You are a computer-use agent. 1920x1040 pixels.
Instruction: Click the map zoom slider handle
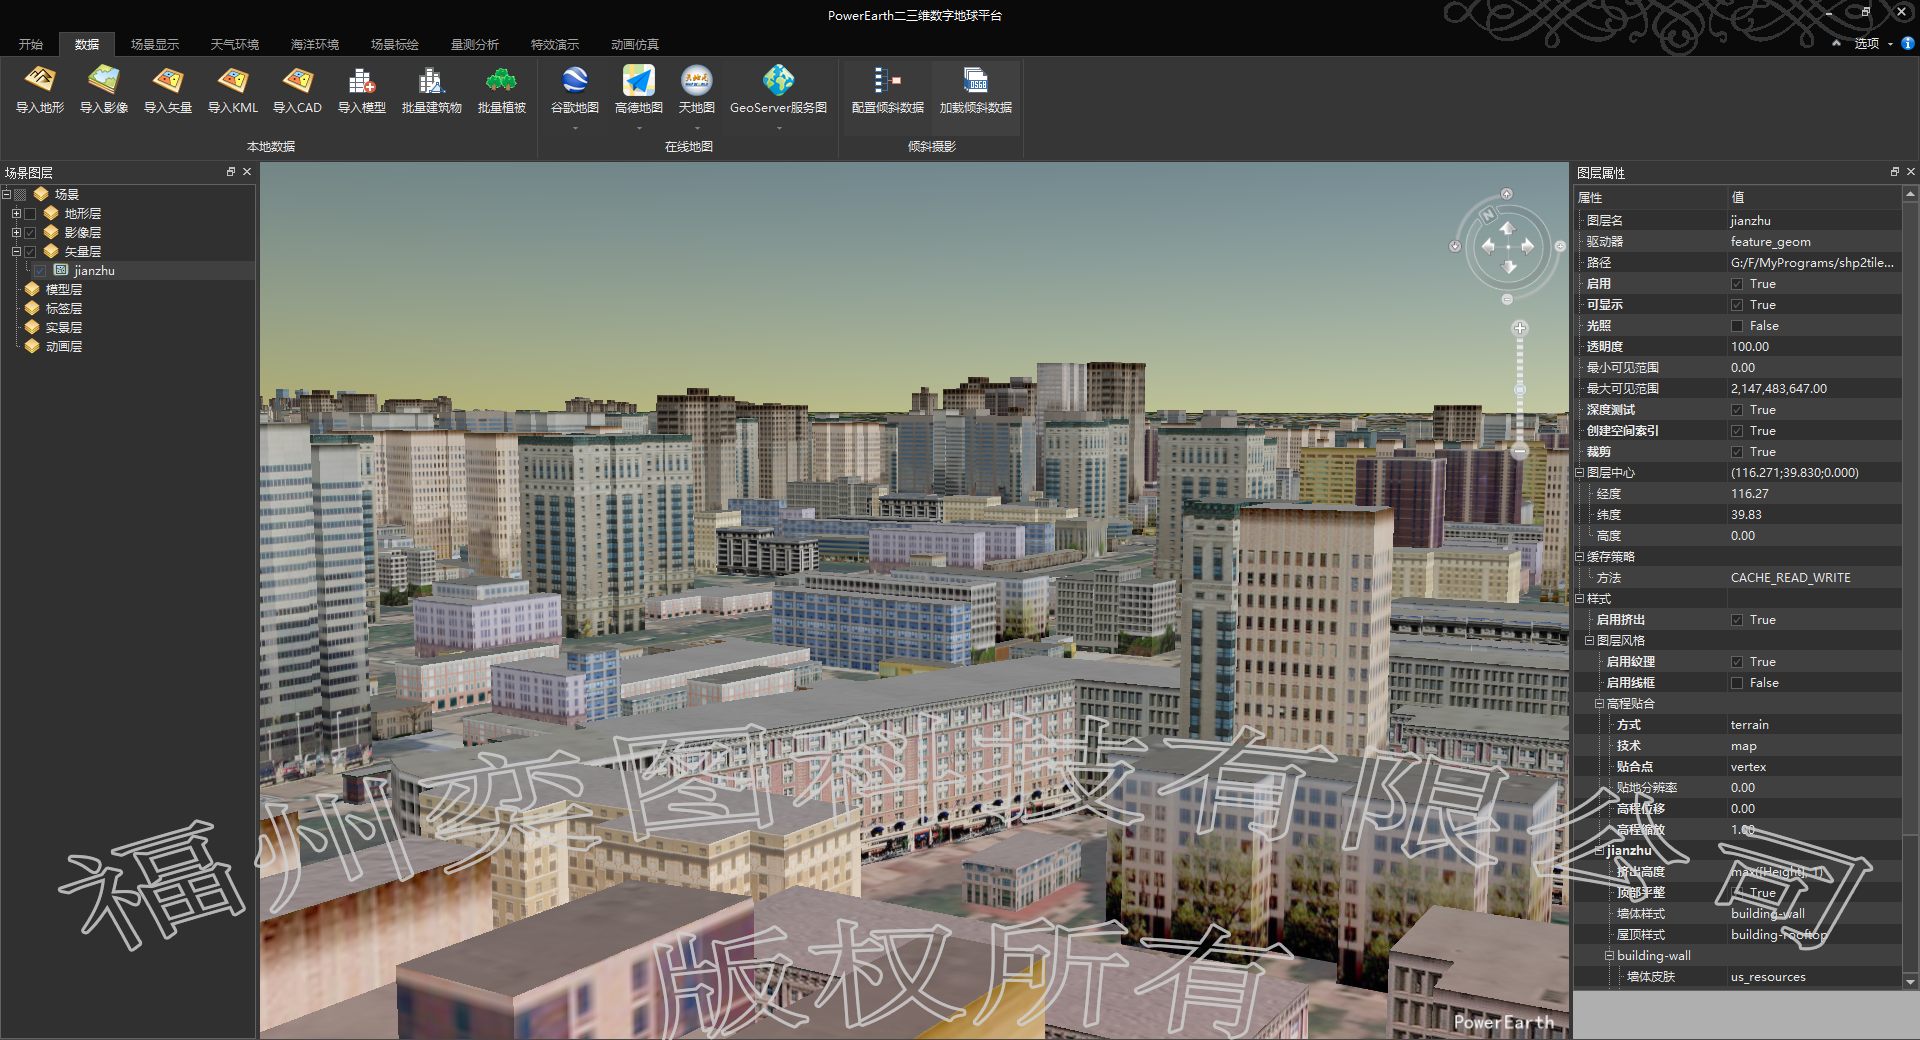click(x=1520, y=390)
